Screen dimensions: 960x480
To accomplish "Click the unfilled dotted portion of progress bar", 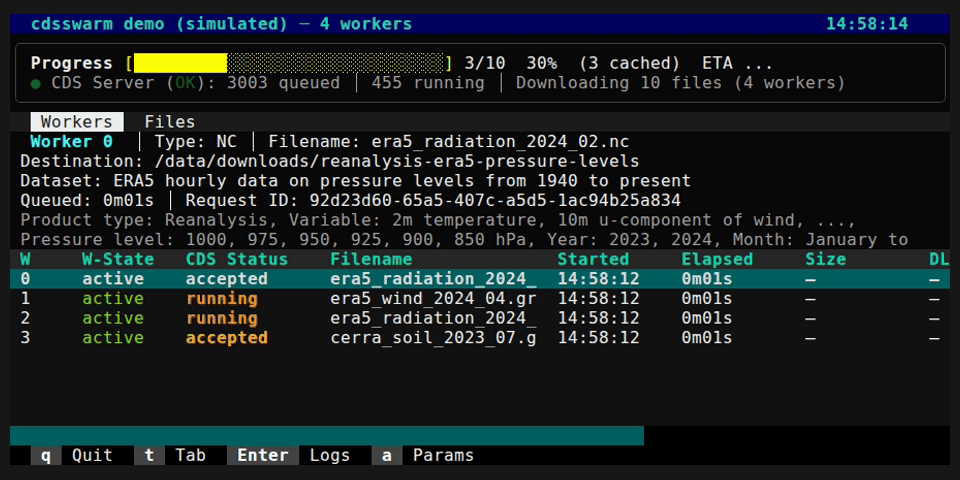I will coord(335,63).
